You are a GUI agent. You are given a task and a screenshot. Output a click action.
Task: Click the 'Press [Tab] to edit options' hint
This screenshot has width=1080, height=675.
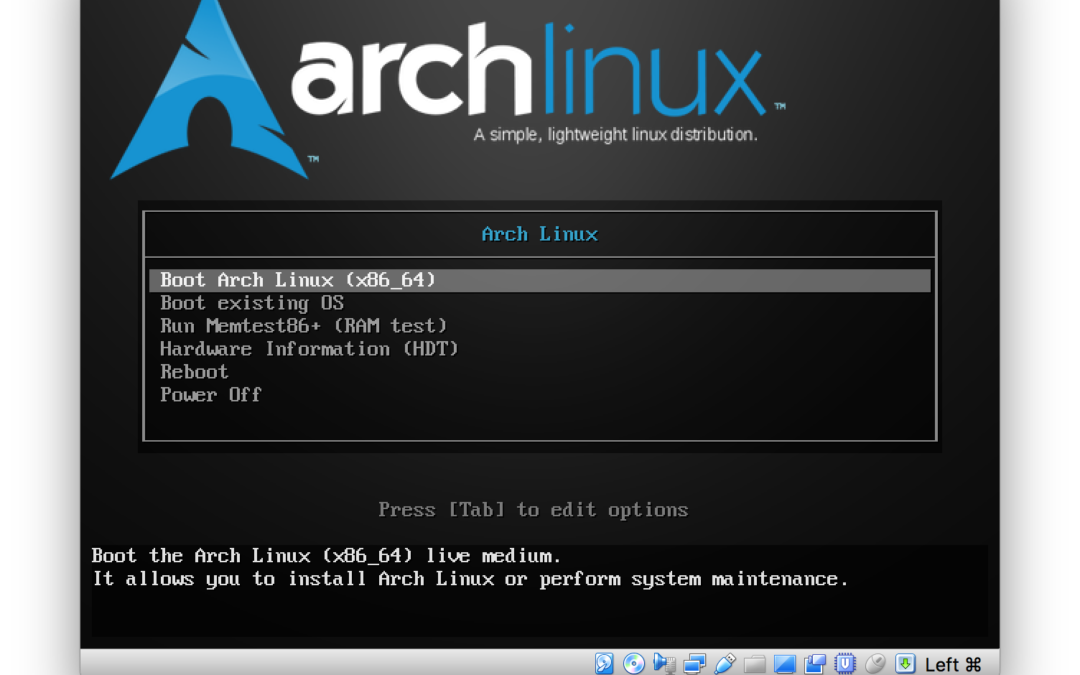533,510
